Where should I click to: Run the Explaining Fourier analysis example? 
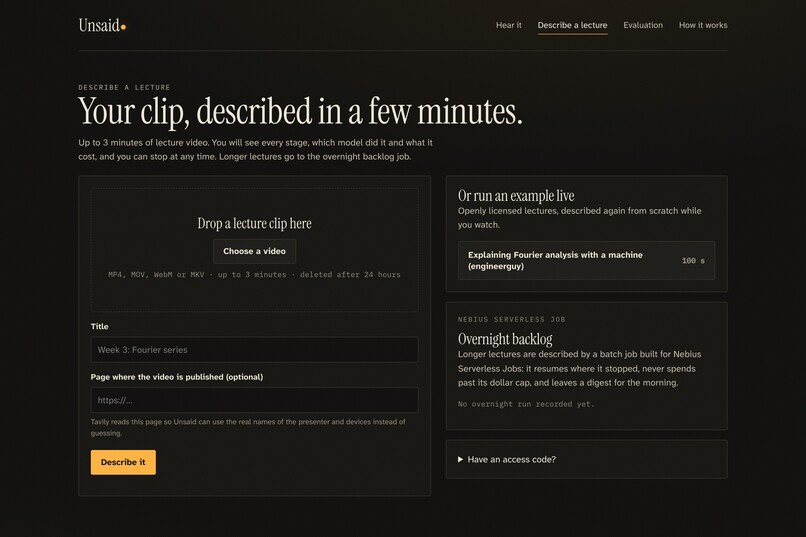(587, 261)
